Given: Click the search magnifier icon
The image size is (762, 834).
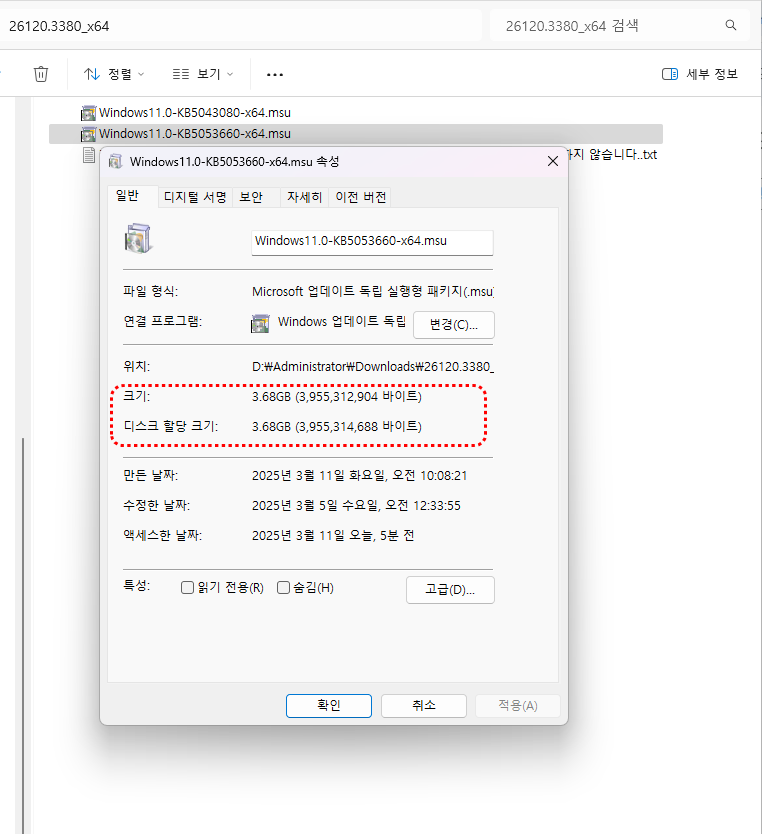Looking at the screenshot, I should pyautogui.click(x=731, y=25).
